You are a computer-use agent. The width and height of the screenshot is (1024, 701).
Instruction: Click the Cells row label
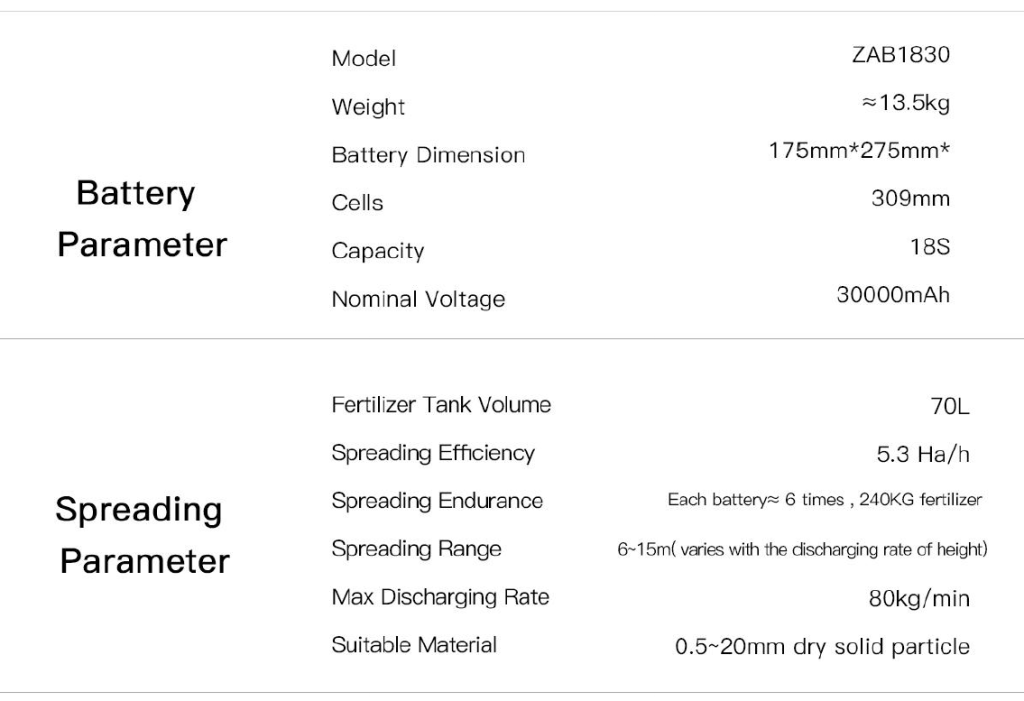pyautogui.click(x=357, y=203)
